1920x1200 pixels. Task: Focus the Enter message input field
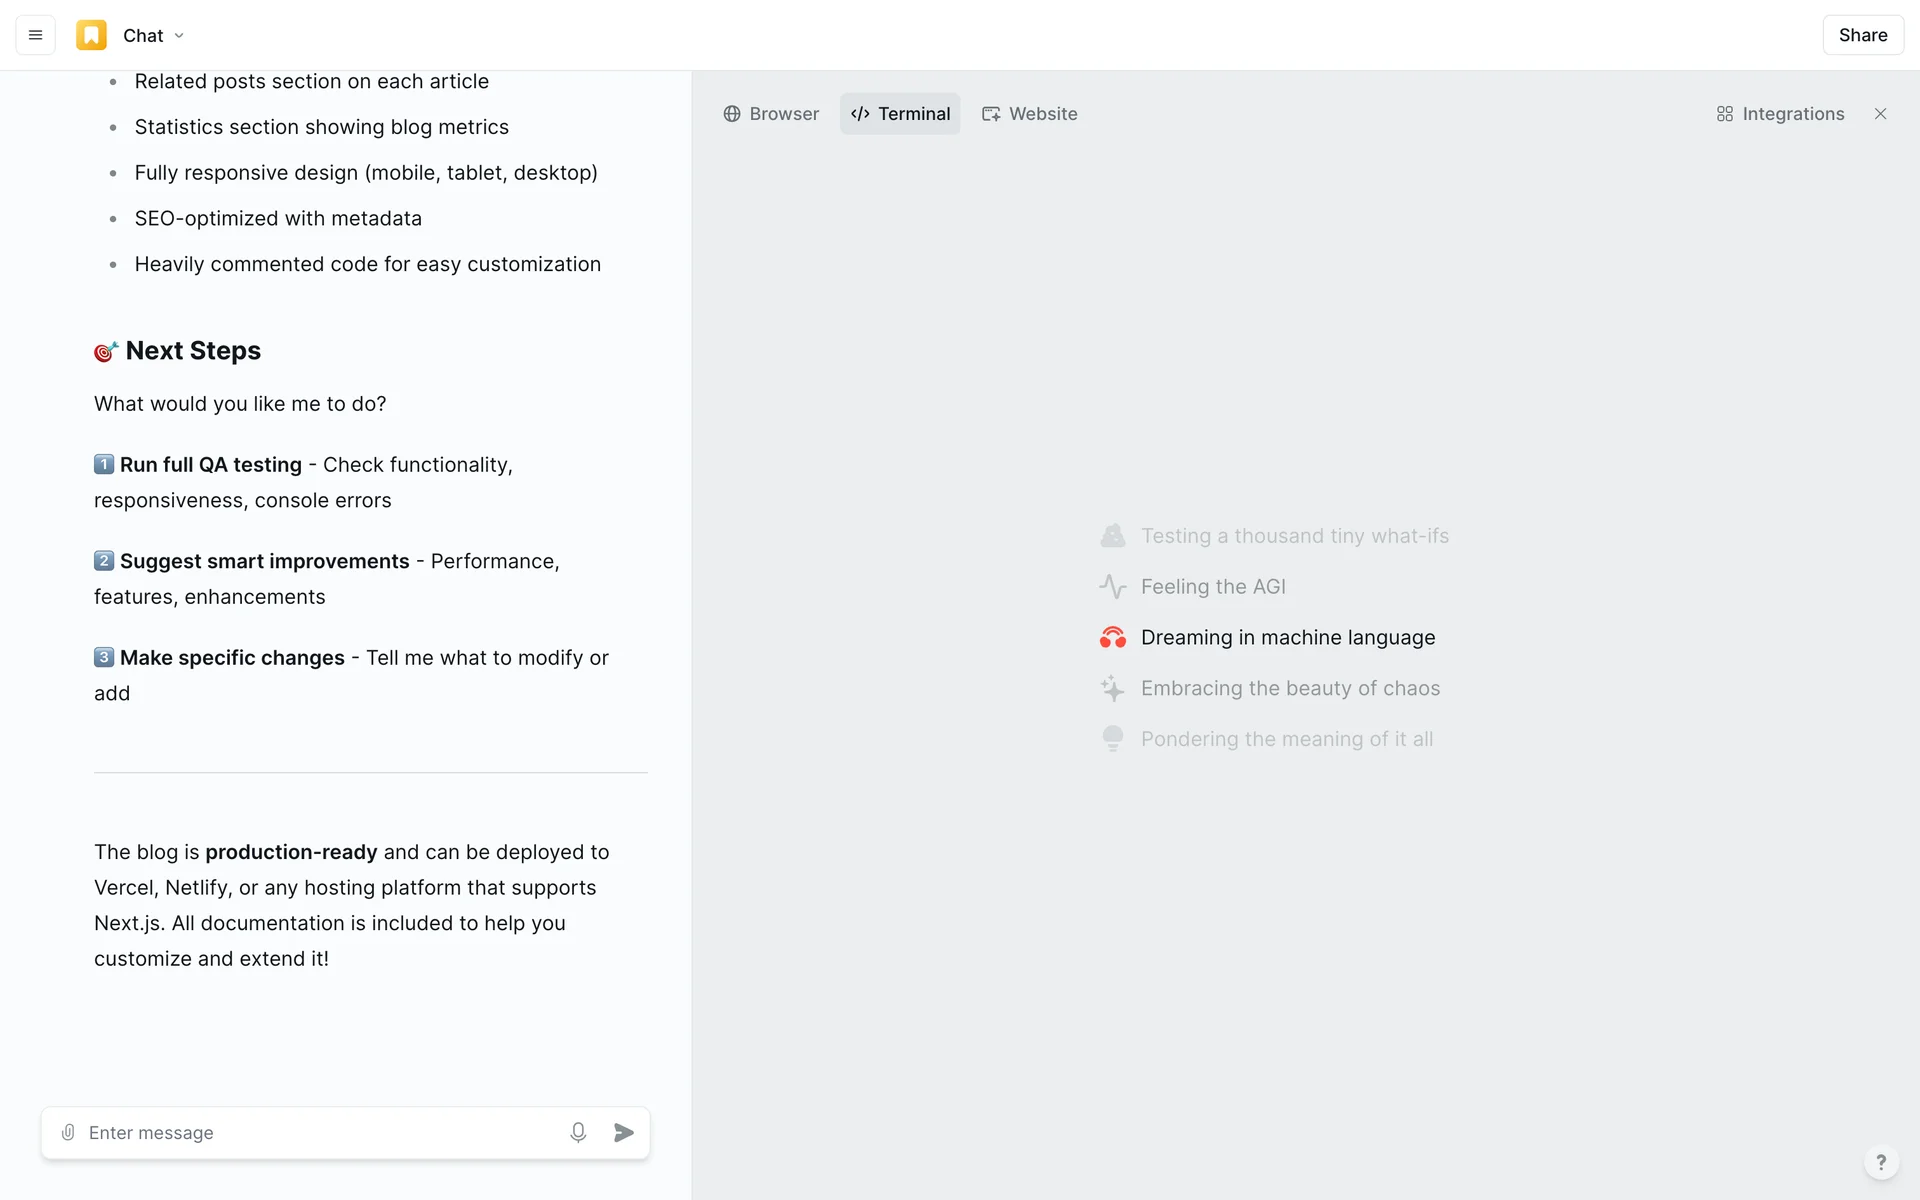point(320,1132)
